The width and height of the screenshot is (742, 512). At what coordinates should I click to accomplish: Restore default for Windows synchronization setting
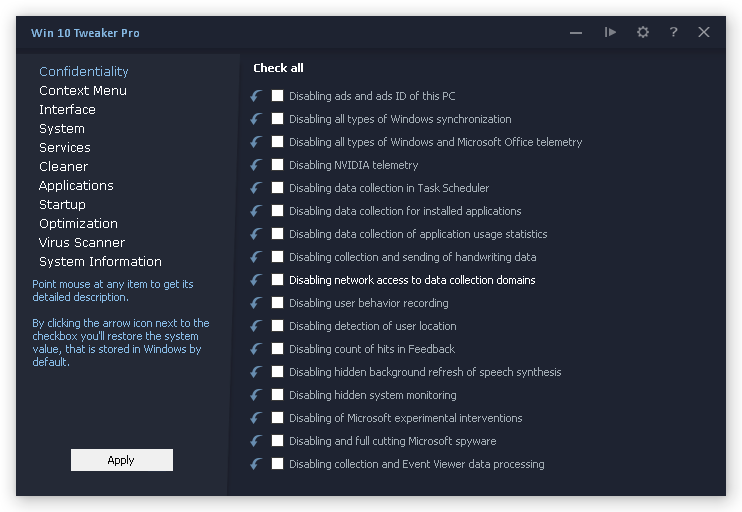[257, 119]
